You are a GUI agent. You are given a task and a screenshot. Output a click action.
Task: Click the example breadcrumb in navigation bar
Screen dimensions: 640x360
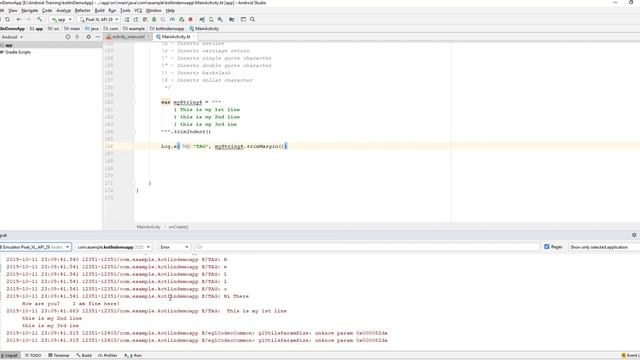point(134,29)
